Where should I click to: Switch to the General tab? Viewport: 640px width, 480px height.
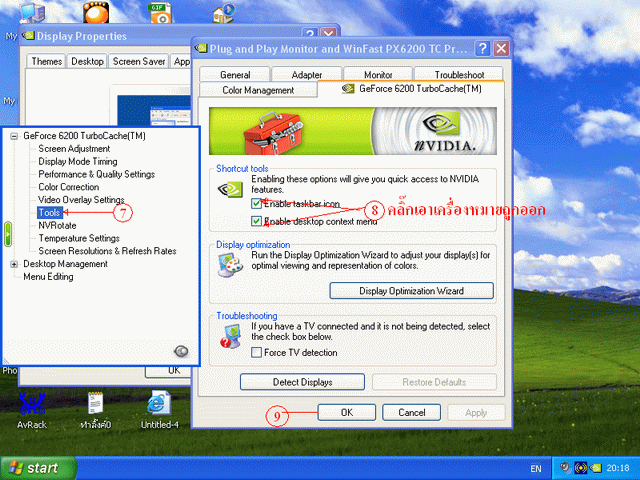coord(235,75)
